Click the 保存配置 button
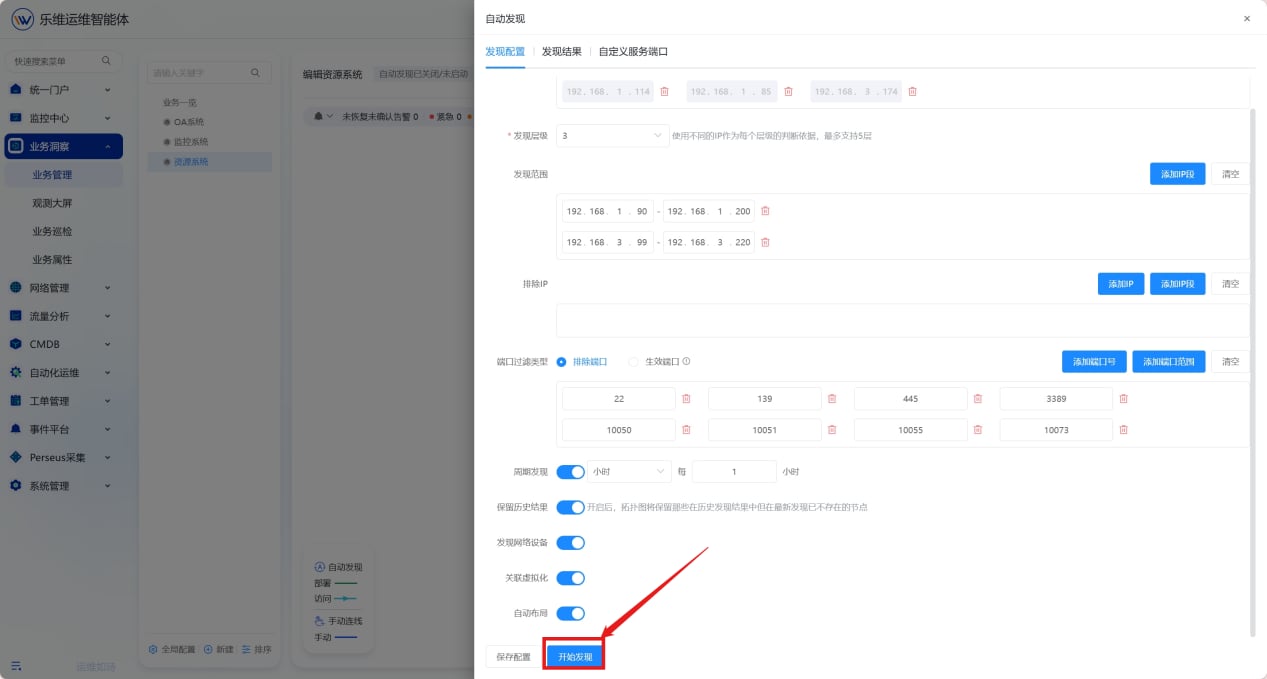Screen dimensions: 1267x679 tap(513, 657)
